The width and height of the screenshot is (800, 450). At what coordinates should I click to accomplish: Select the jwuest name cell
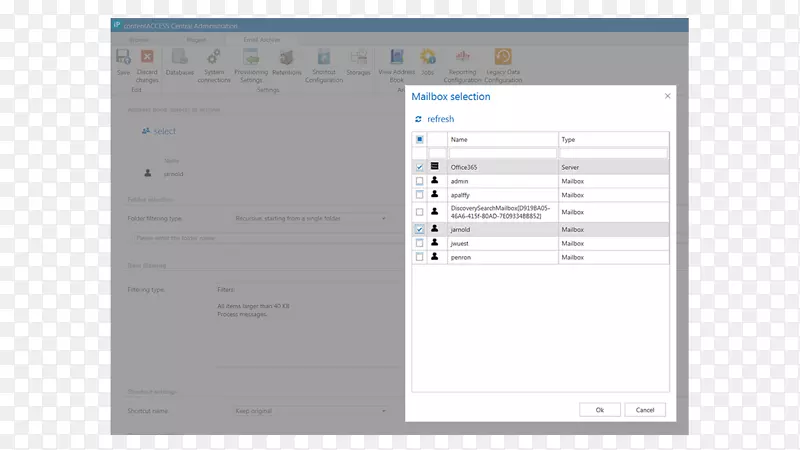click(x=503, y=243)
